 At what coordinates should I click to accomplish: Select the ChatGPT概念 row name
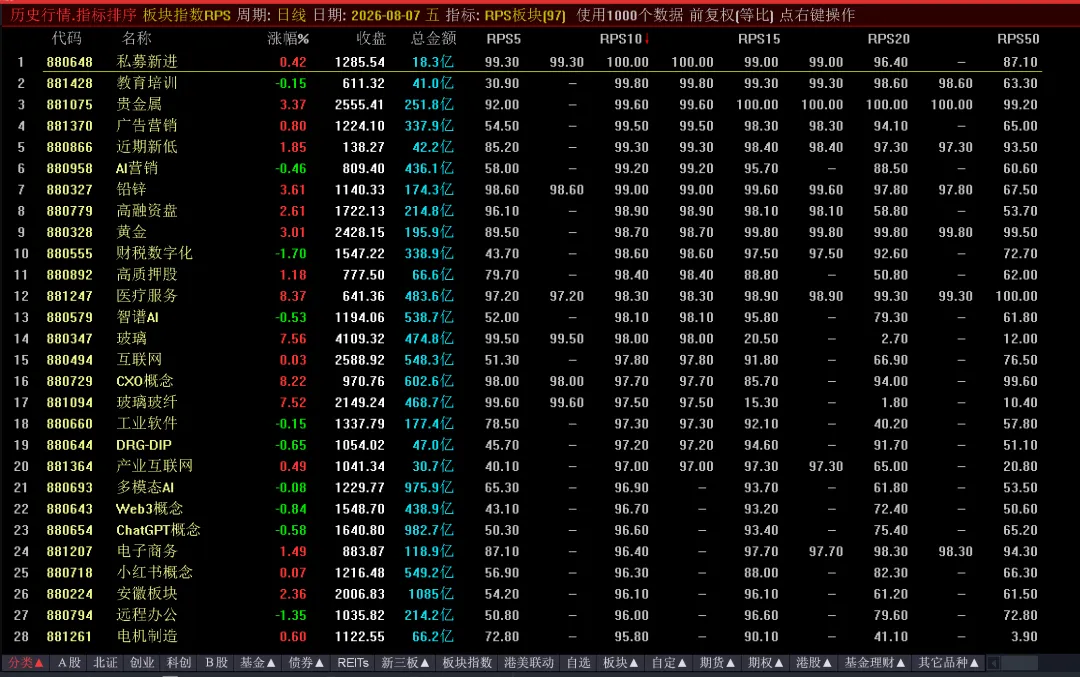pos(158,530)
